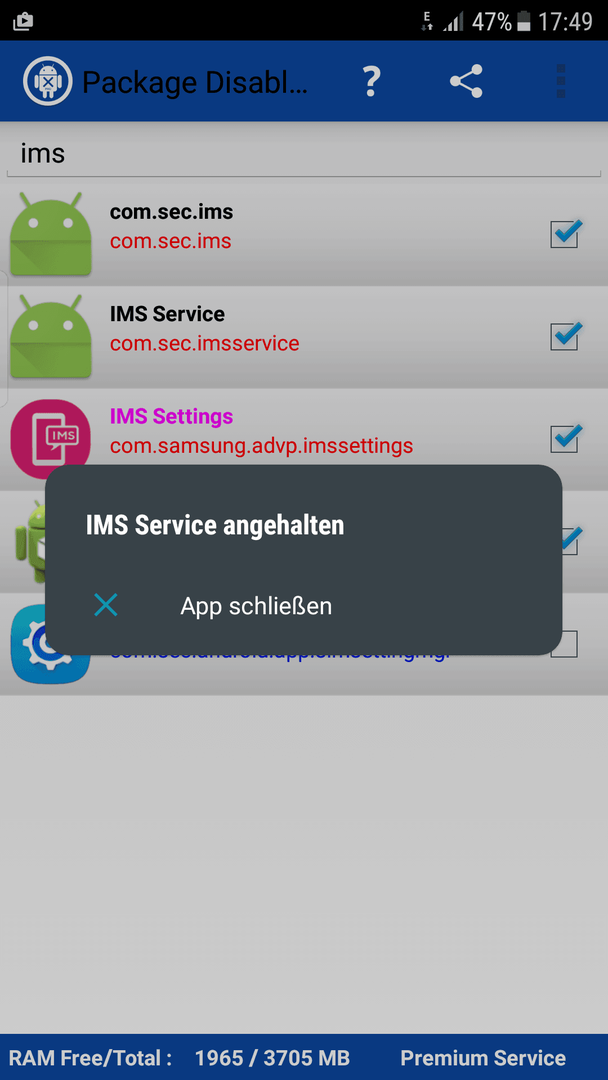
Task: Open the help question mark icon
Action: pos(371,81)
